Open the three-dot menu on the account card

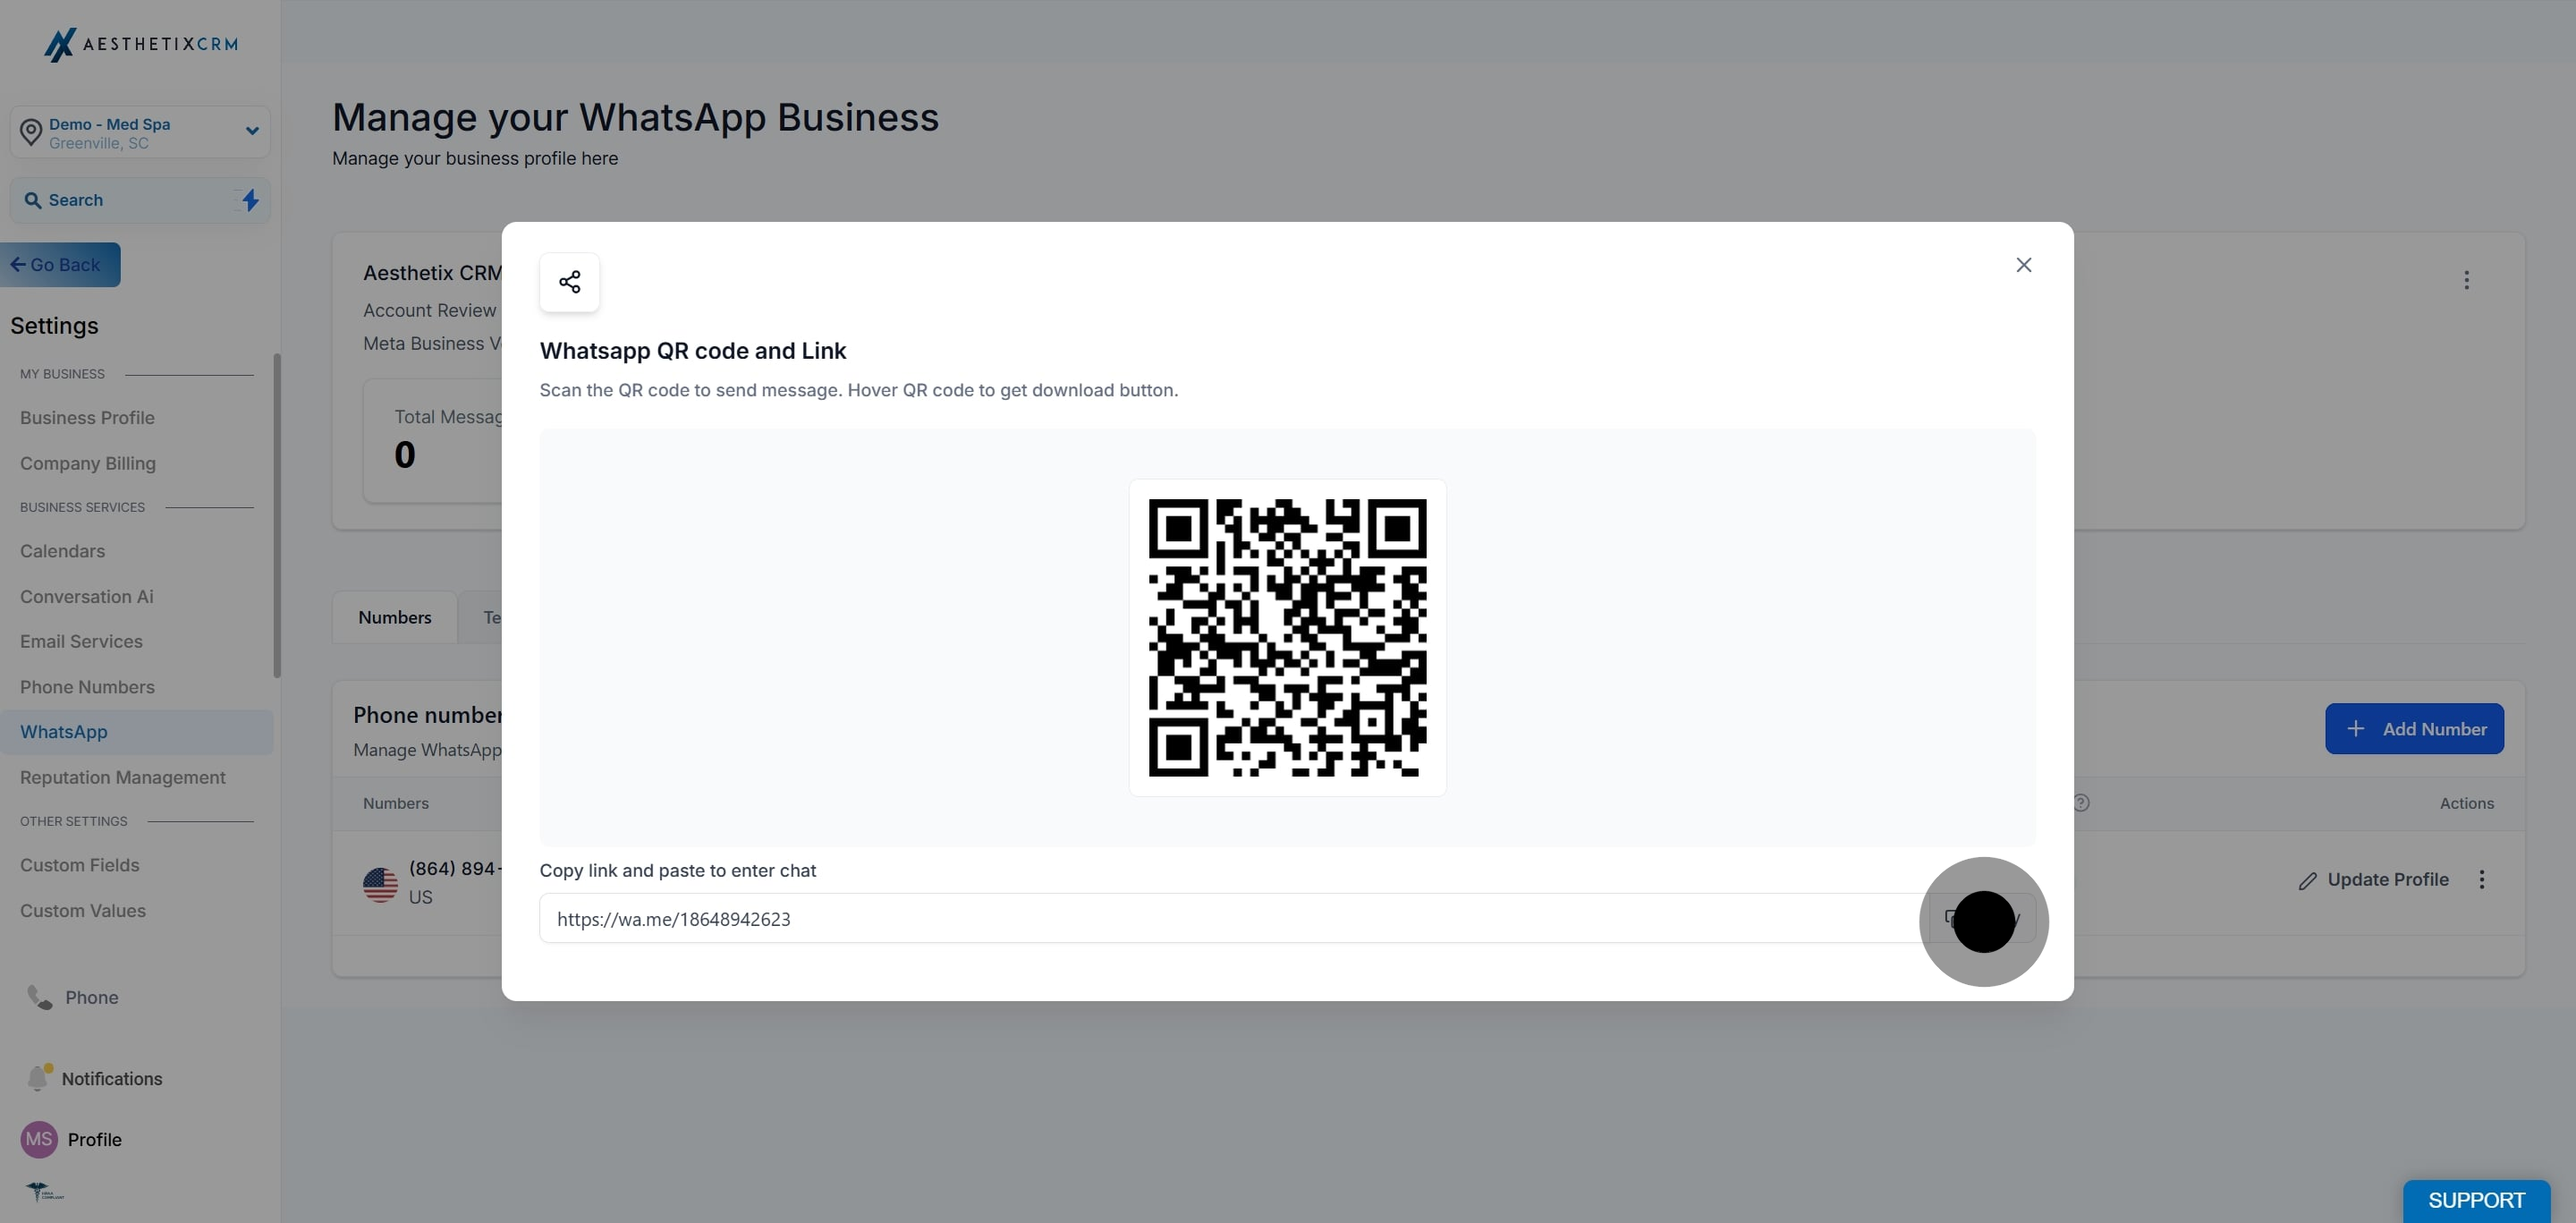(2466, 280)
